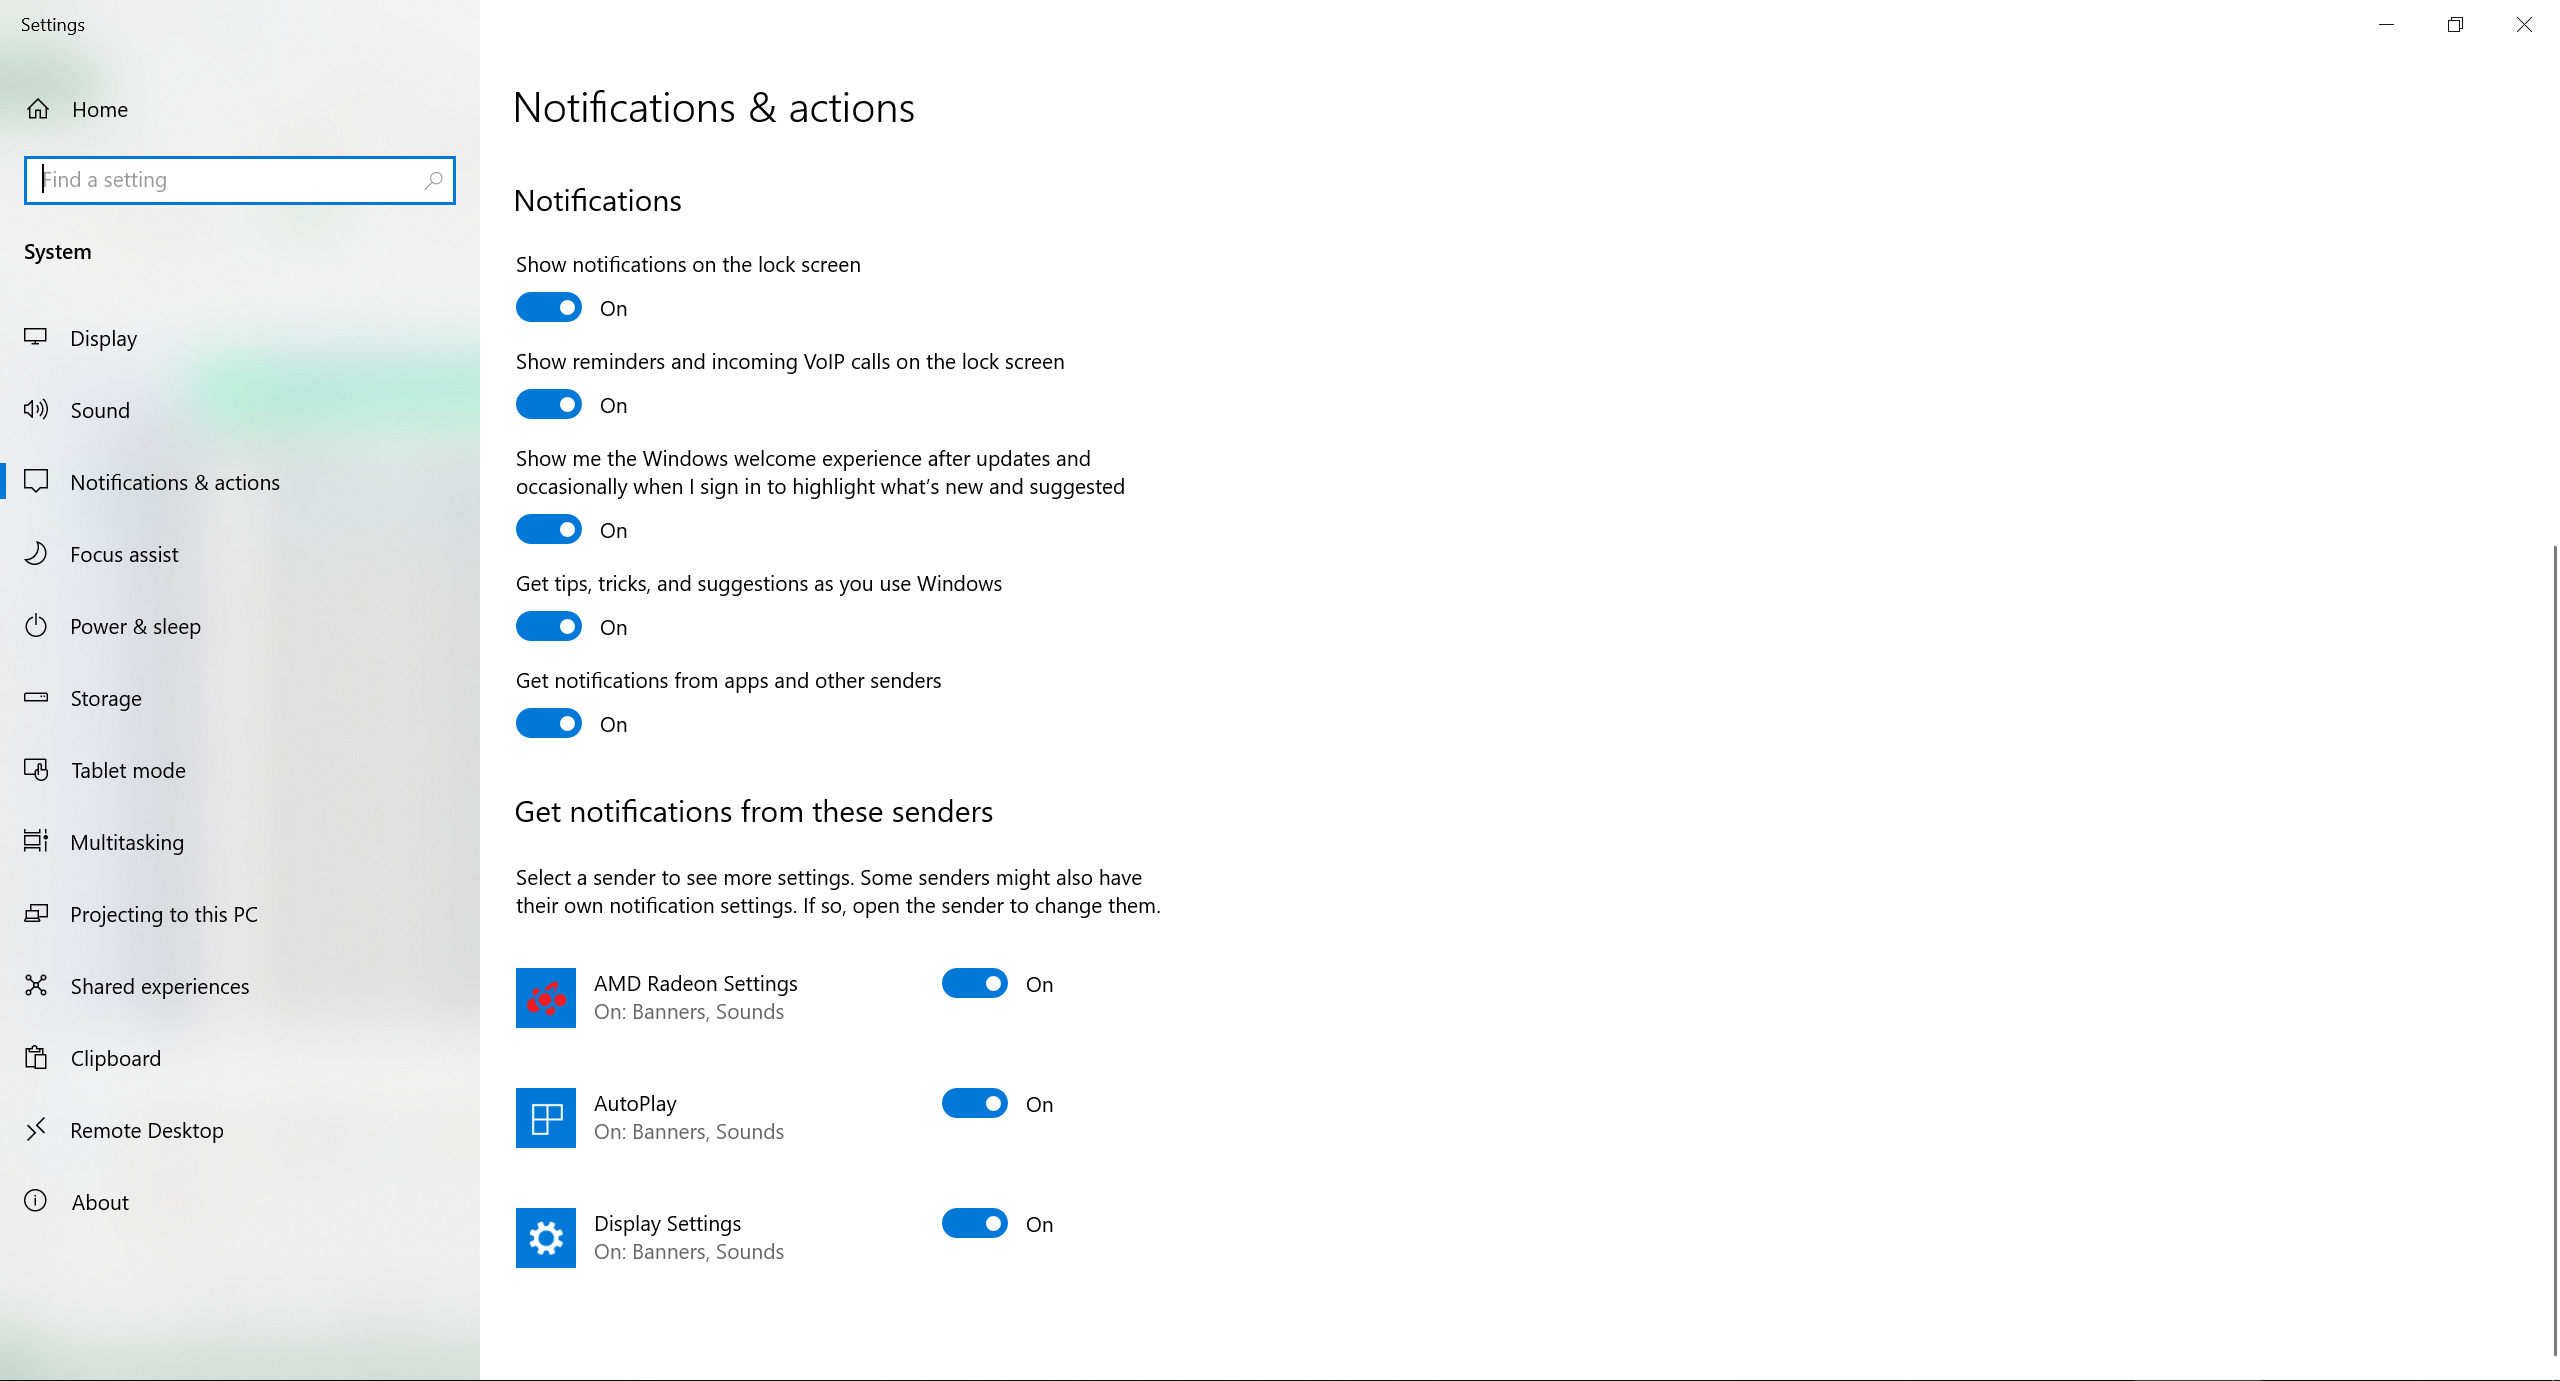
Task: Open Shared experiences settings
Action: [x=158, y=985]
